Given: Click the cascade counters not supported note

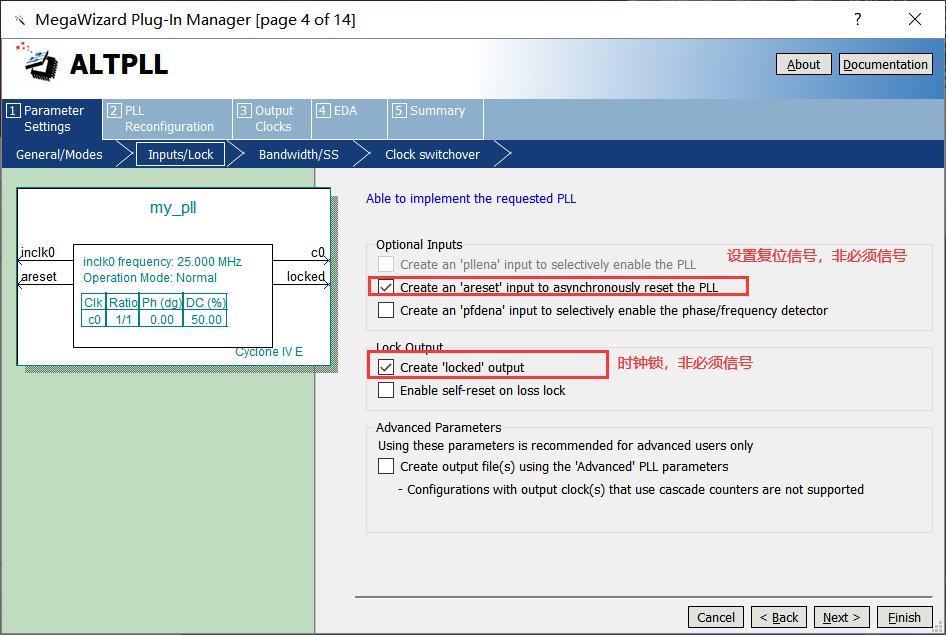Looking at the screenshot, I should tap(631, 489).
